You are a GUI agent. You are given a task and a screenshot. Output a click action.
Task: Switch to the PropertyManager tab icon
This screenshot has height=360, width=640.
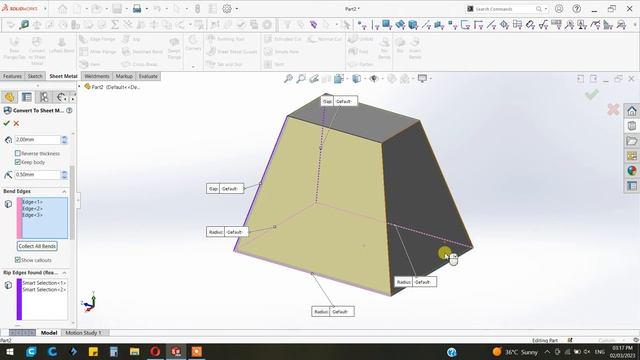click(x=27, y=97)
